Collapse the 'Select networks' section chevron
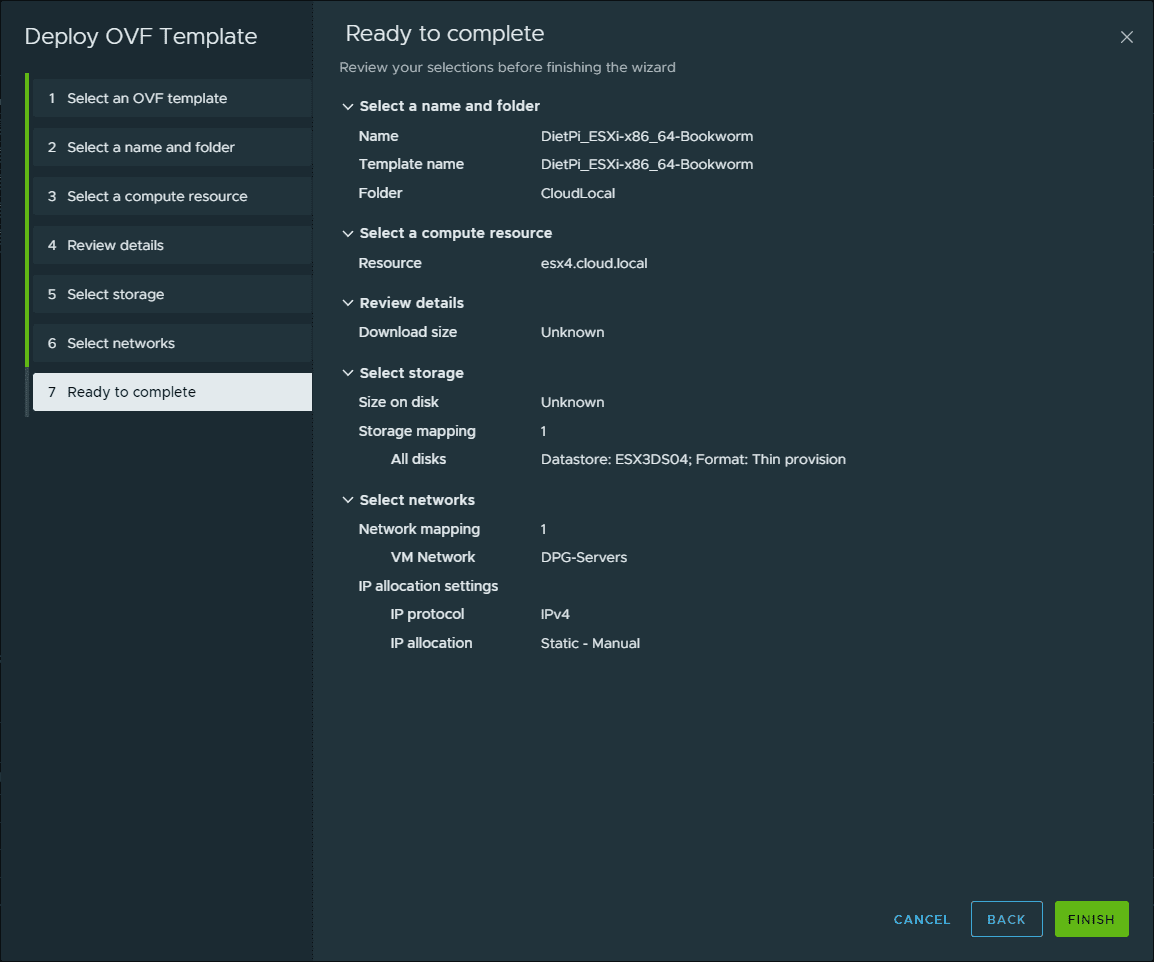 (x=348, y=500)
